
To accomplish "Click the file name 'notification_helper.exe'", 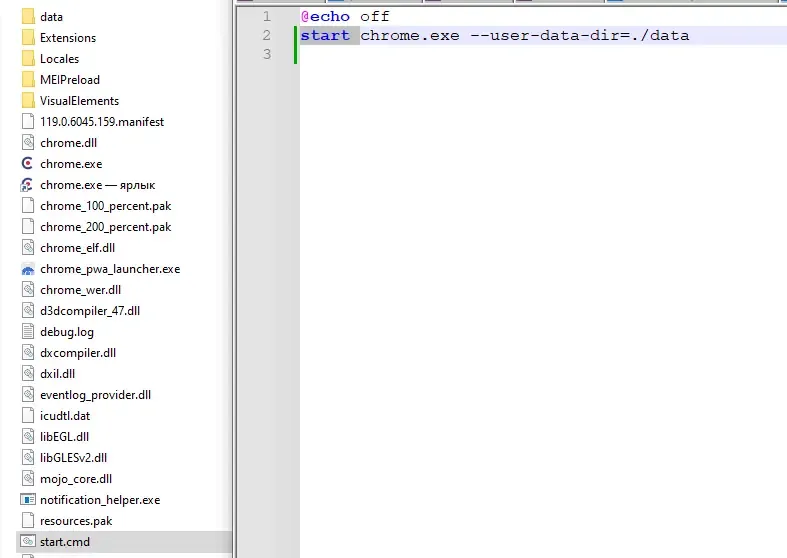I will (100, 500).
